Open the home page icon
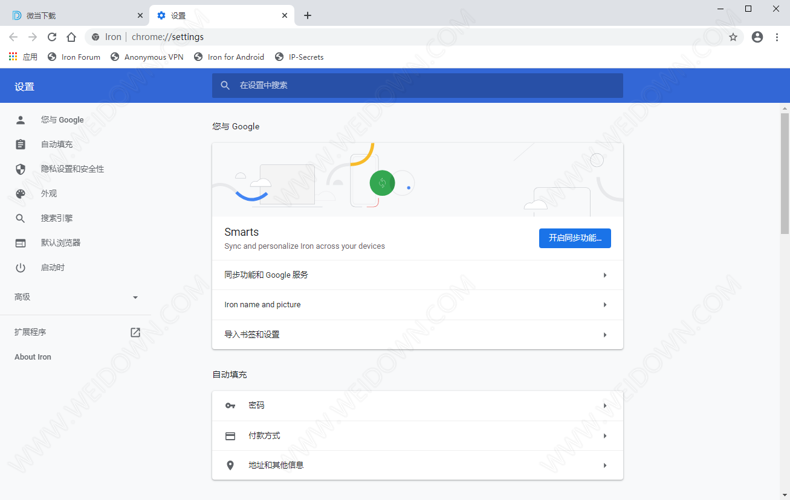Viewport: 790px width, 500px height. (71, 37)
